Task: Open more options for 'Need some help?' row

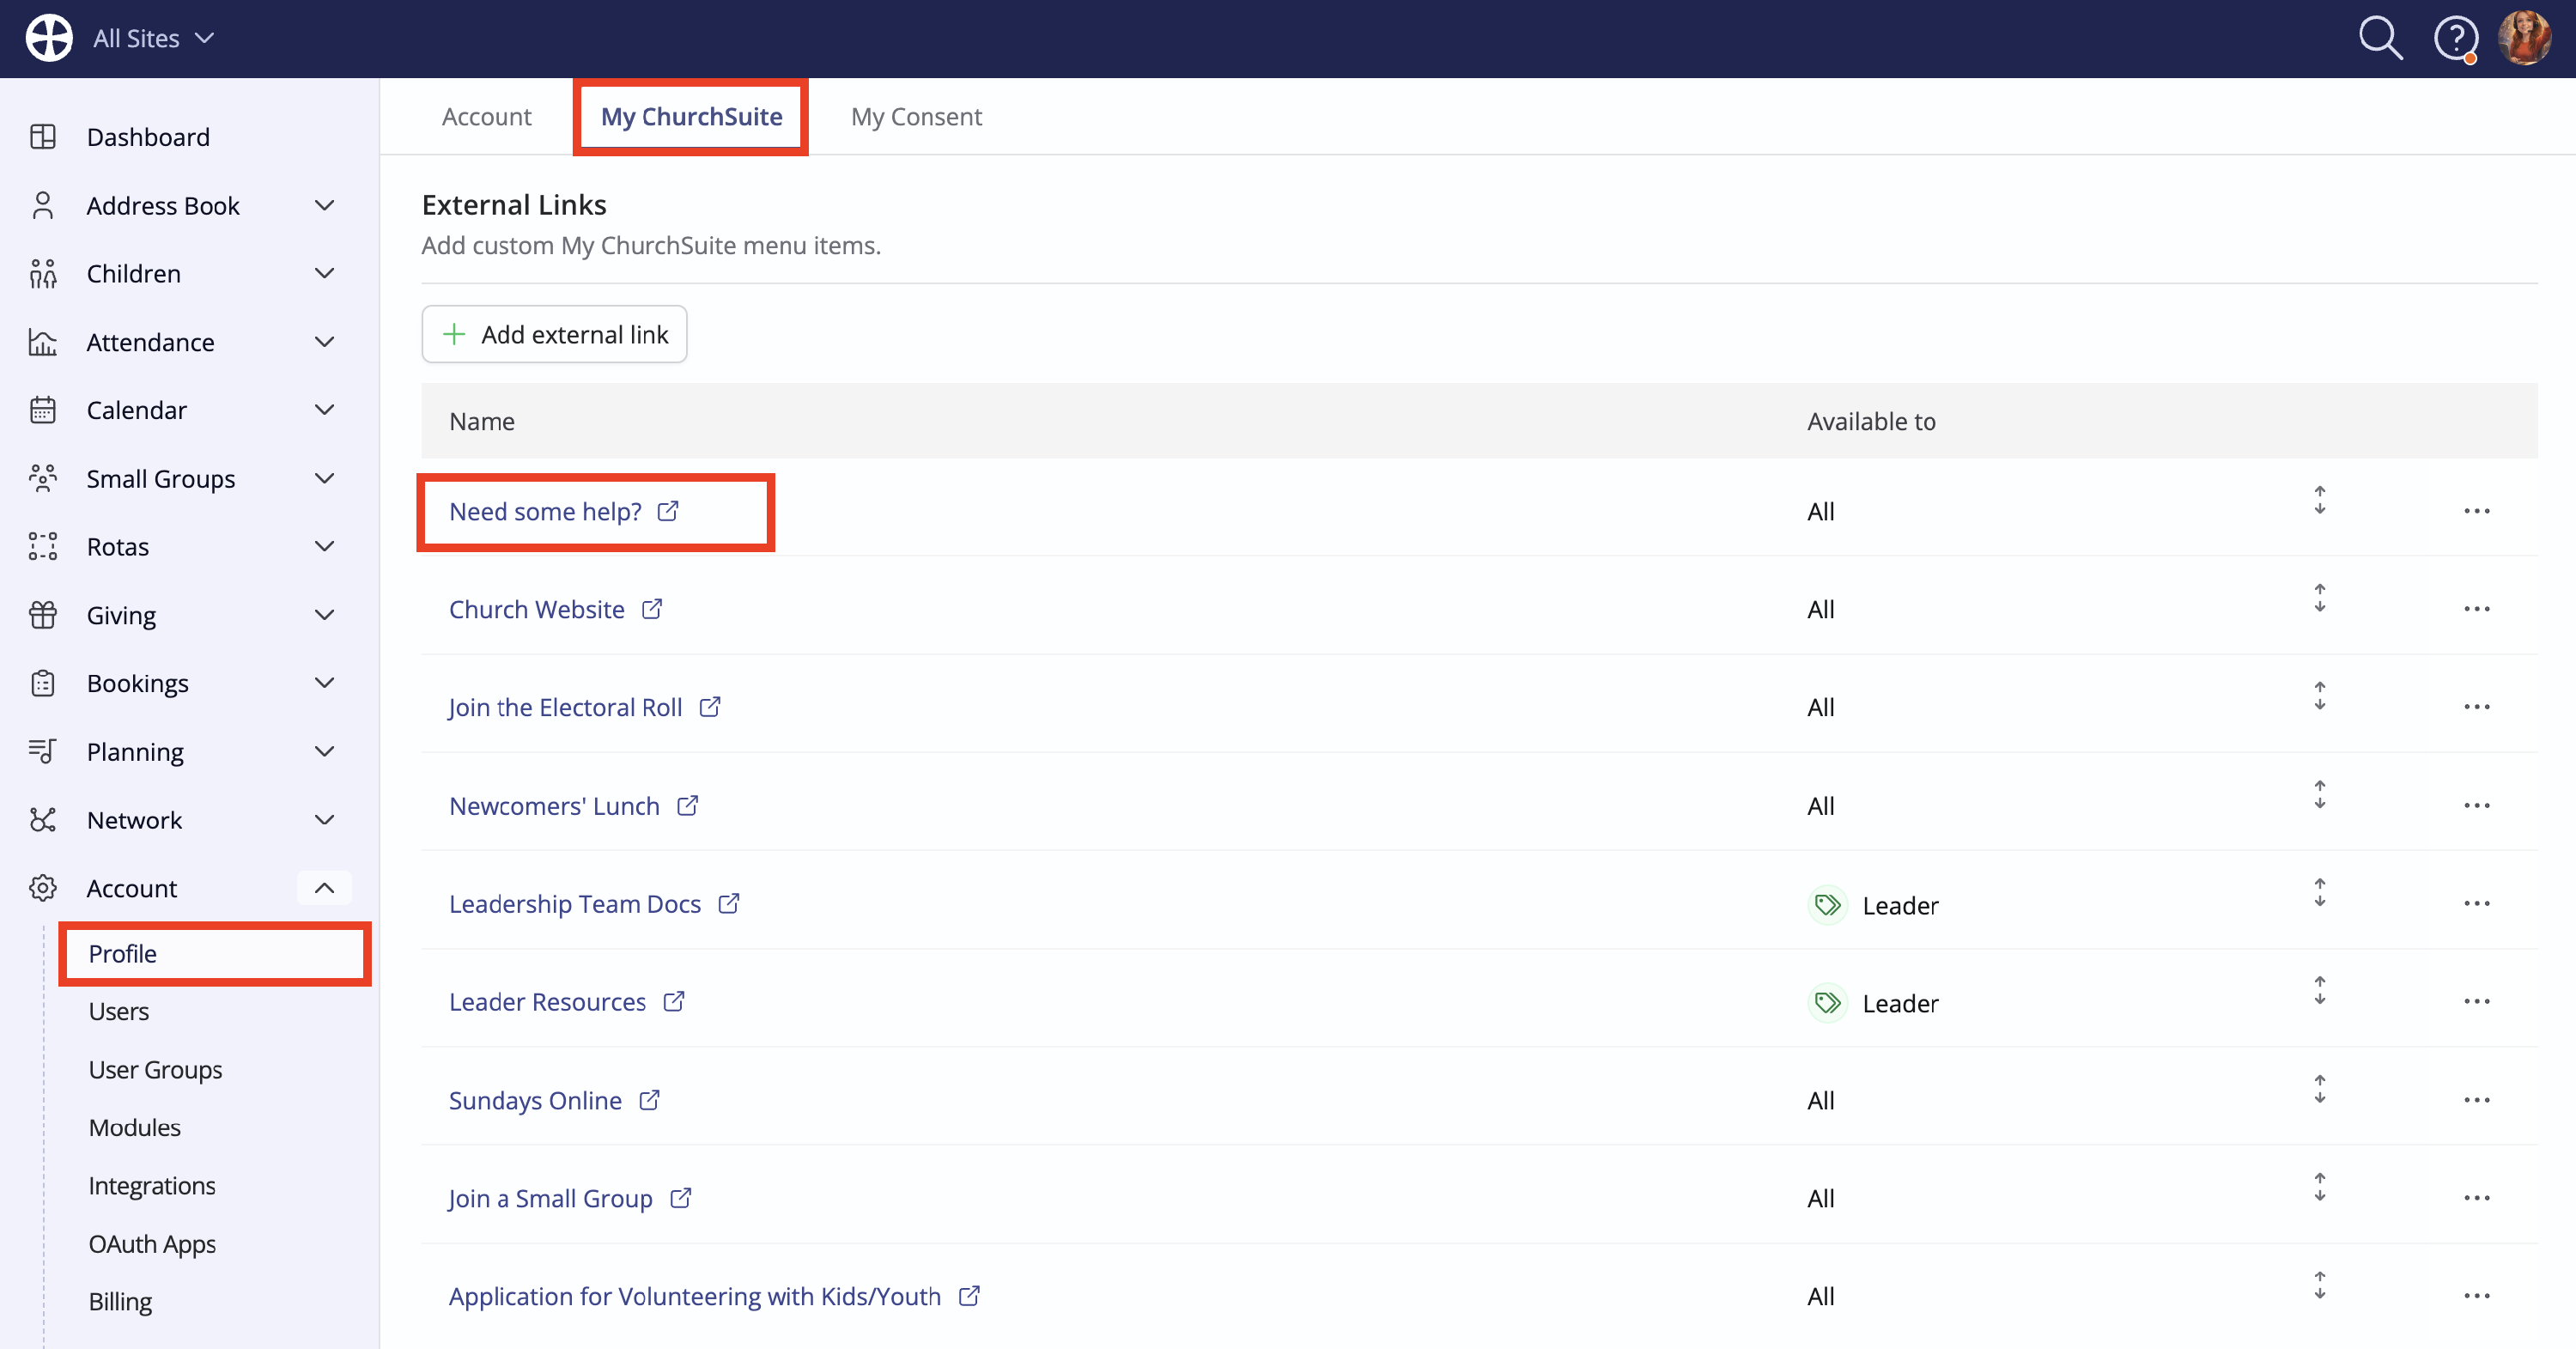Action: point(2476,511)
